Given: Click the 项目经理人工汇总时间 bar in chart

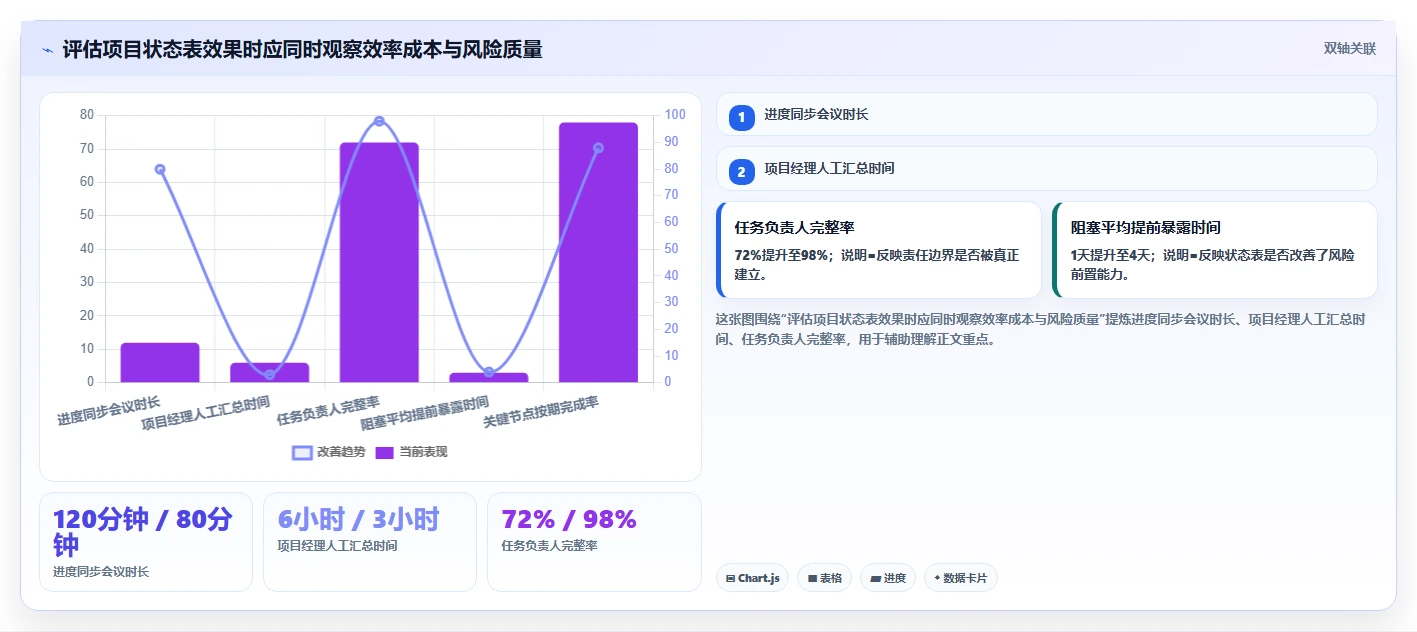Looking at the screenshot, I should pos(269,372).
